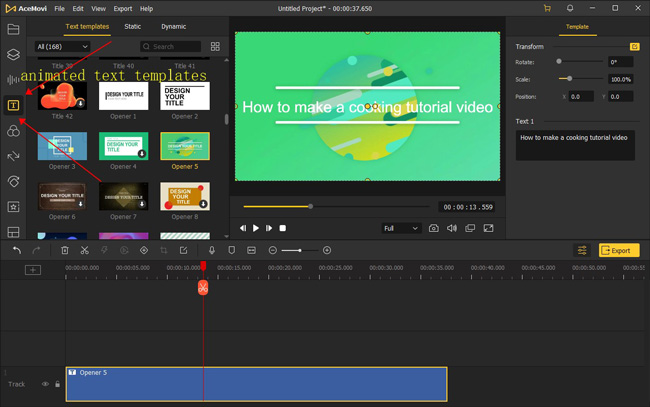The height and width of the screenshot is (407, 650).
Task: Switch to the Dynamic tab
Action: point(173,27)
